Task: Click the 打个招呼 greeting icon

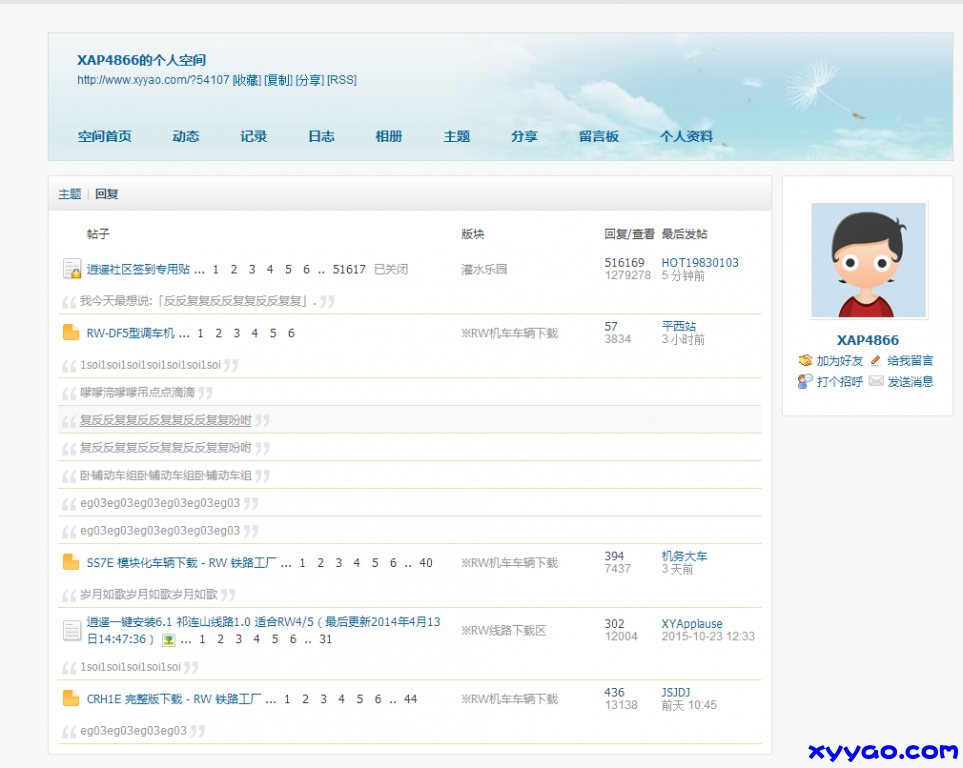Action: pyautogui.click(x=805, y=382)
